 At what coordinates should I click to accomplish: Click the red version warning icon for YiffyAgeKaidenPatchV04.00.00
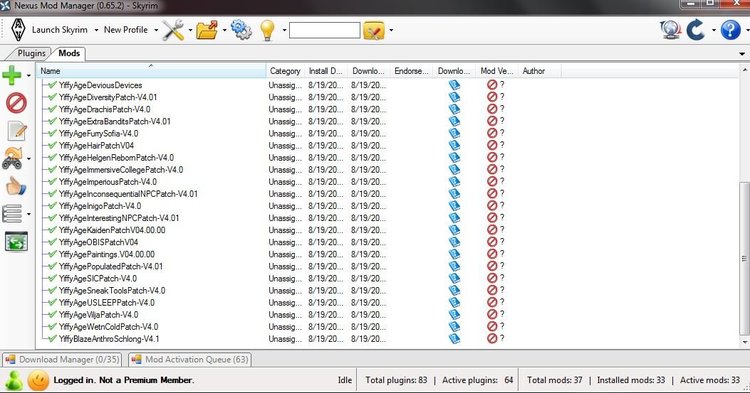coord(492,230)
